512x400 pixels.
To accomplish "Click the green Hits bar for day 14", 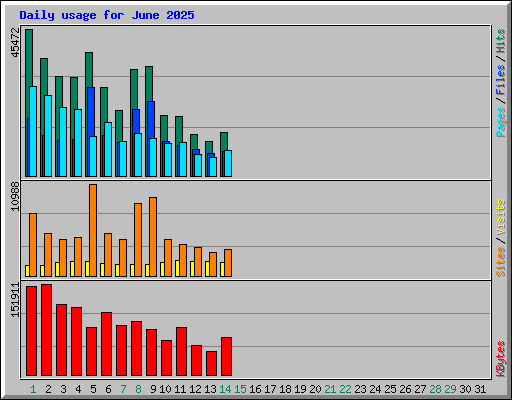I will [x=224, y=141].
